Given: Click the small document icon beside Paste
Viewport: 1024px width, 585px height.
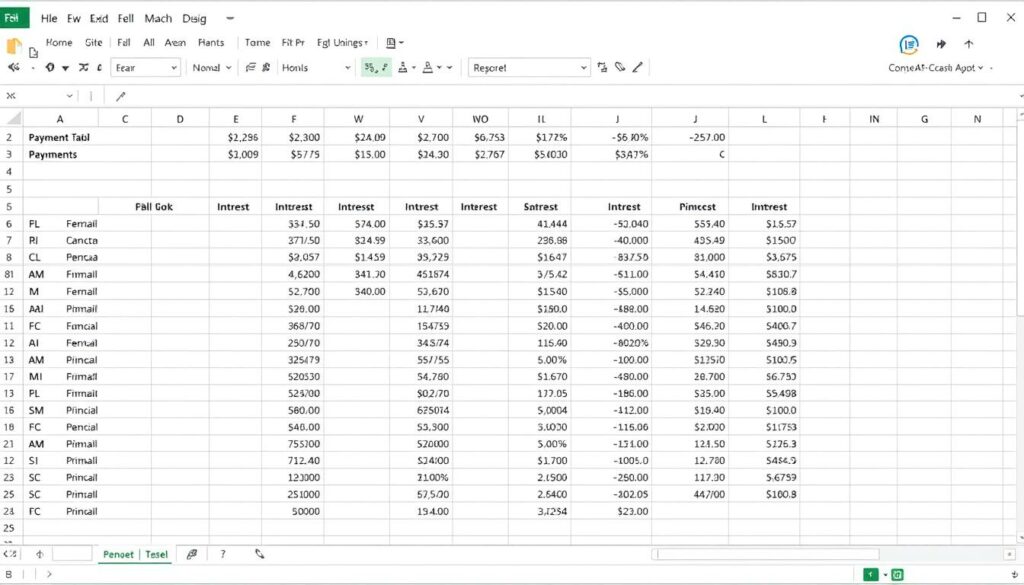Looking at the screenshot, I should 33,51.
